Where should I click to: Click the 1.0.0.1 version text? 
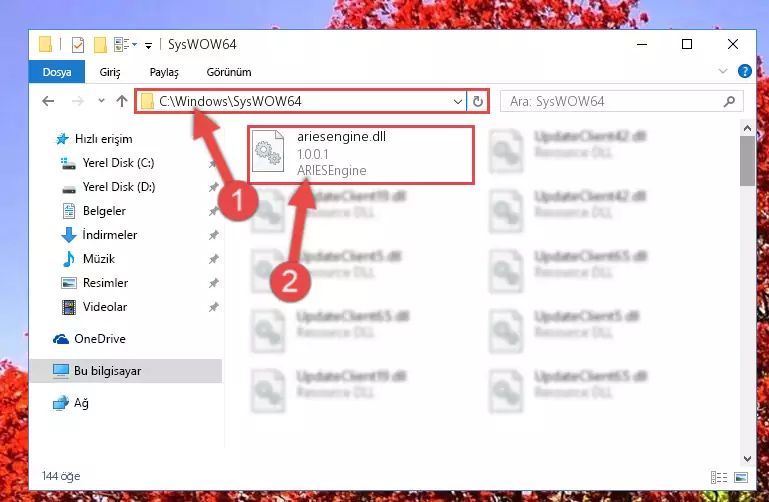312,154
